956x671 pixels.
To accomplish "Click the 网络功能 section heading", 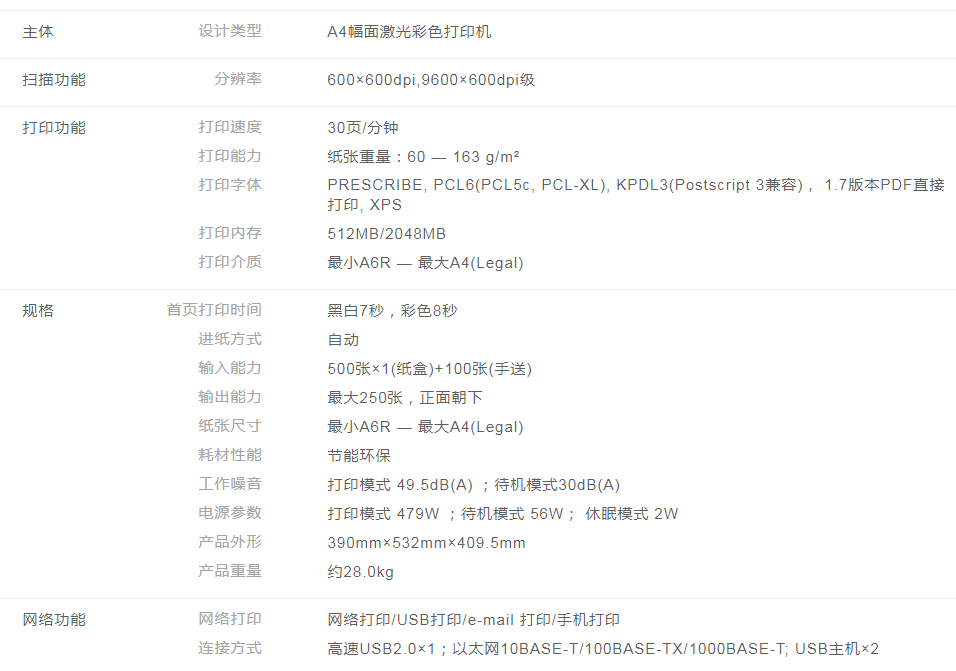I will pyautogui.click(x=54, y=620).
